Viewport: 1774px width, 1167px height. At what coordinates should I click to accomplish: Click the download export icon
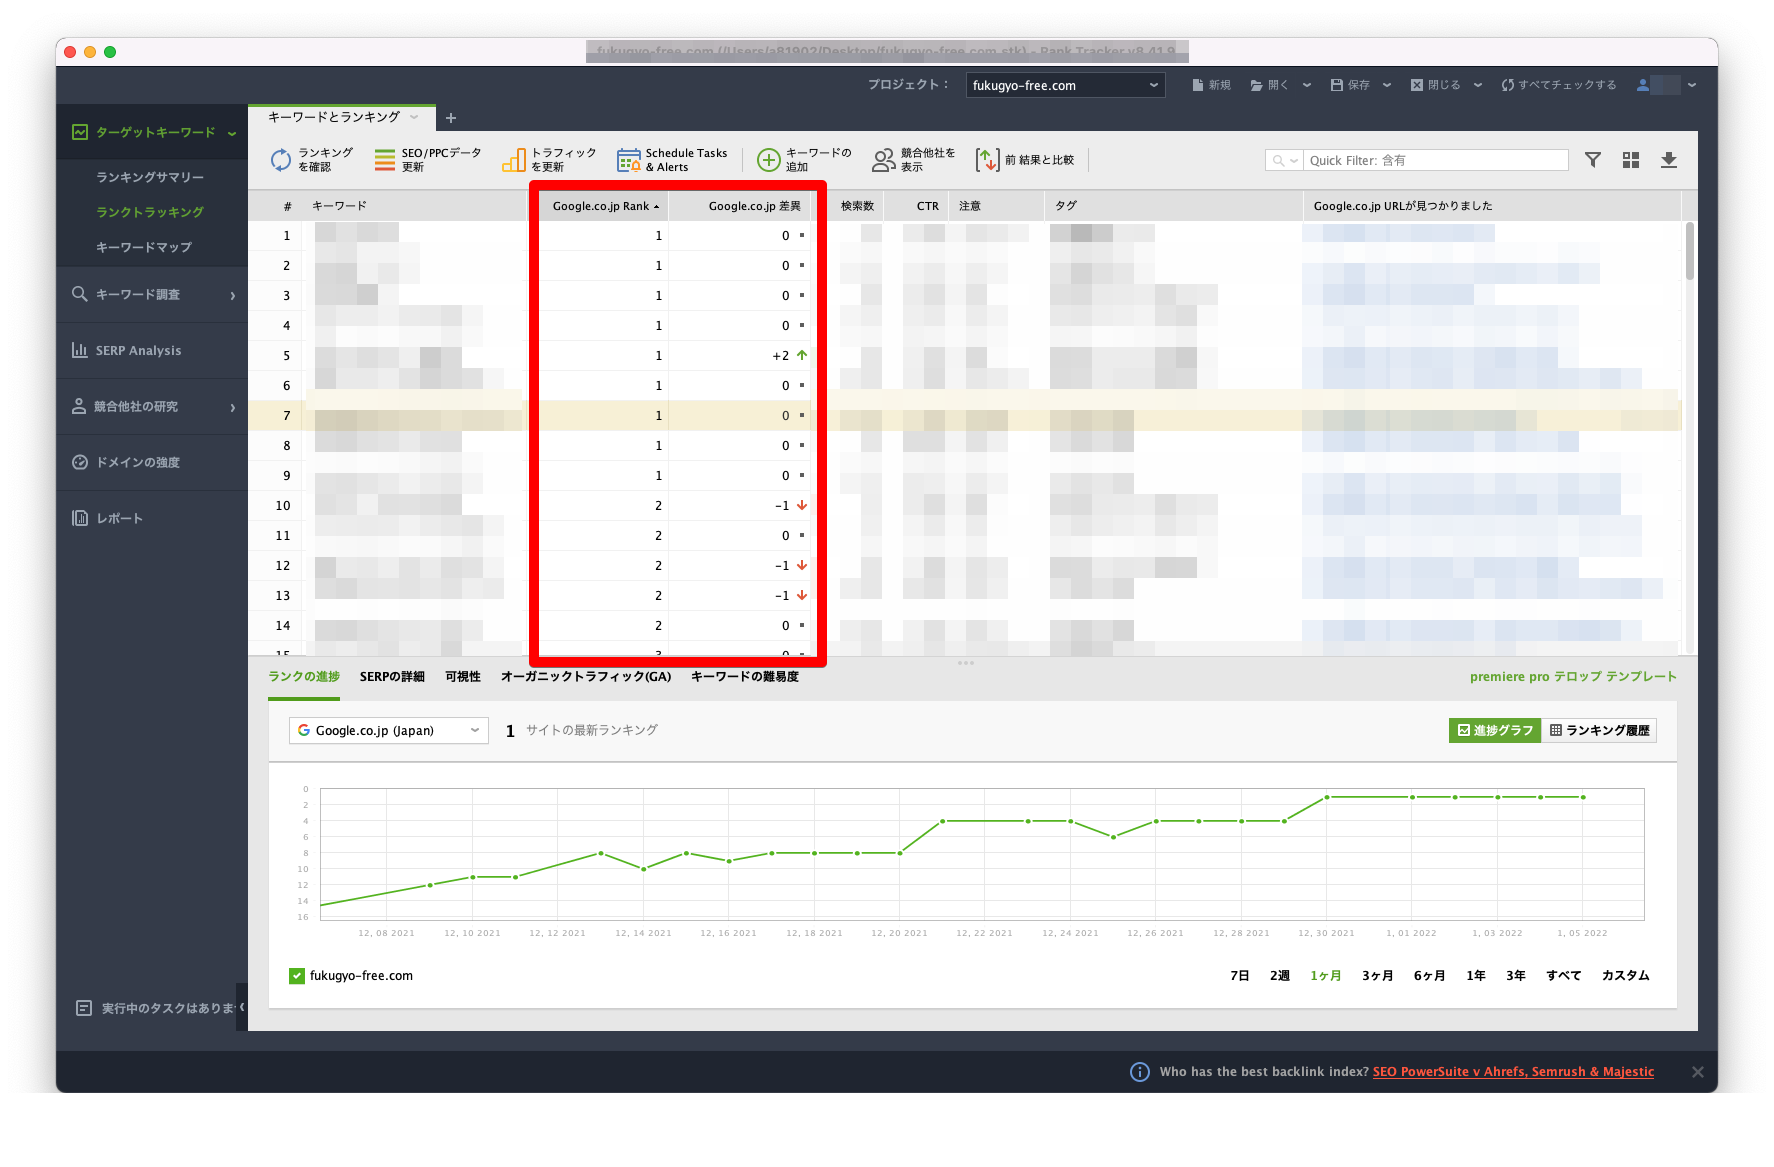[x=1669, y=160]
